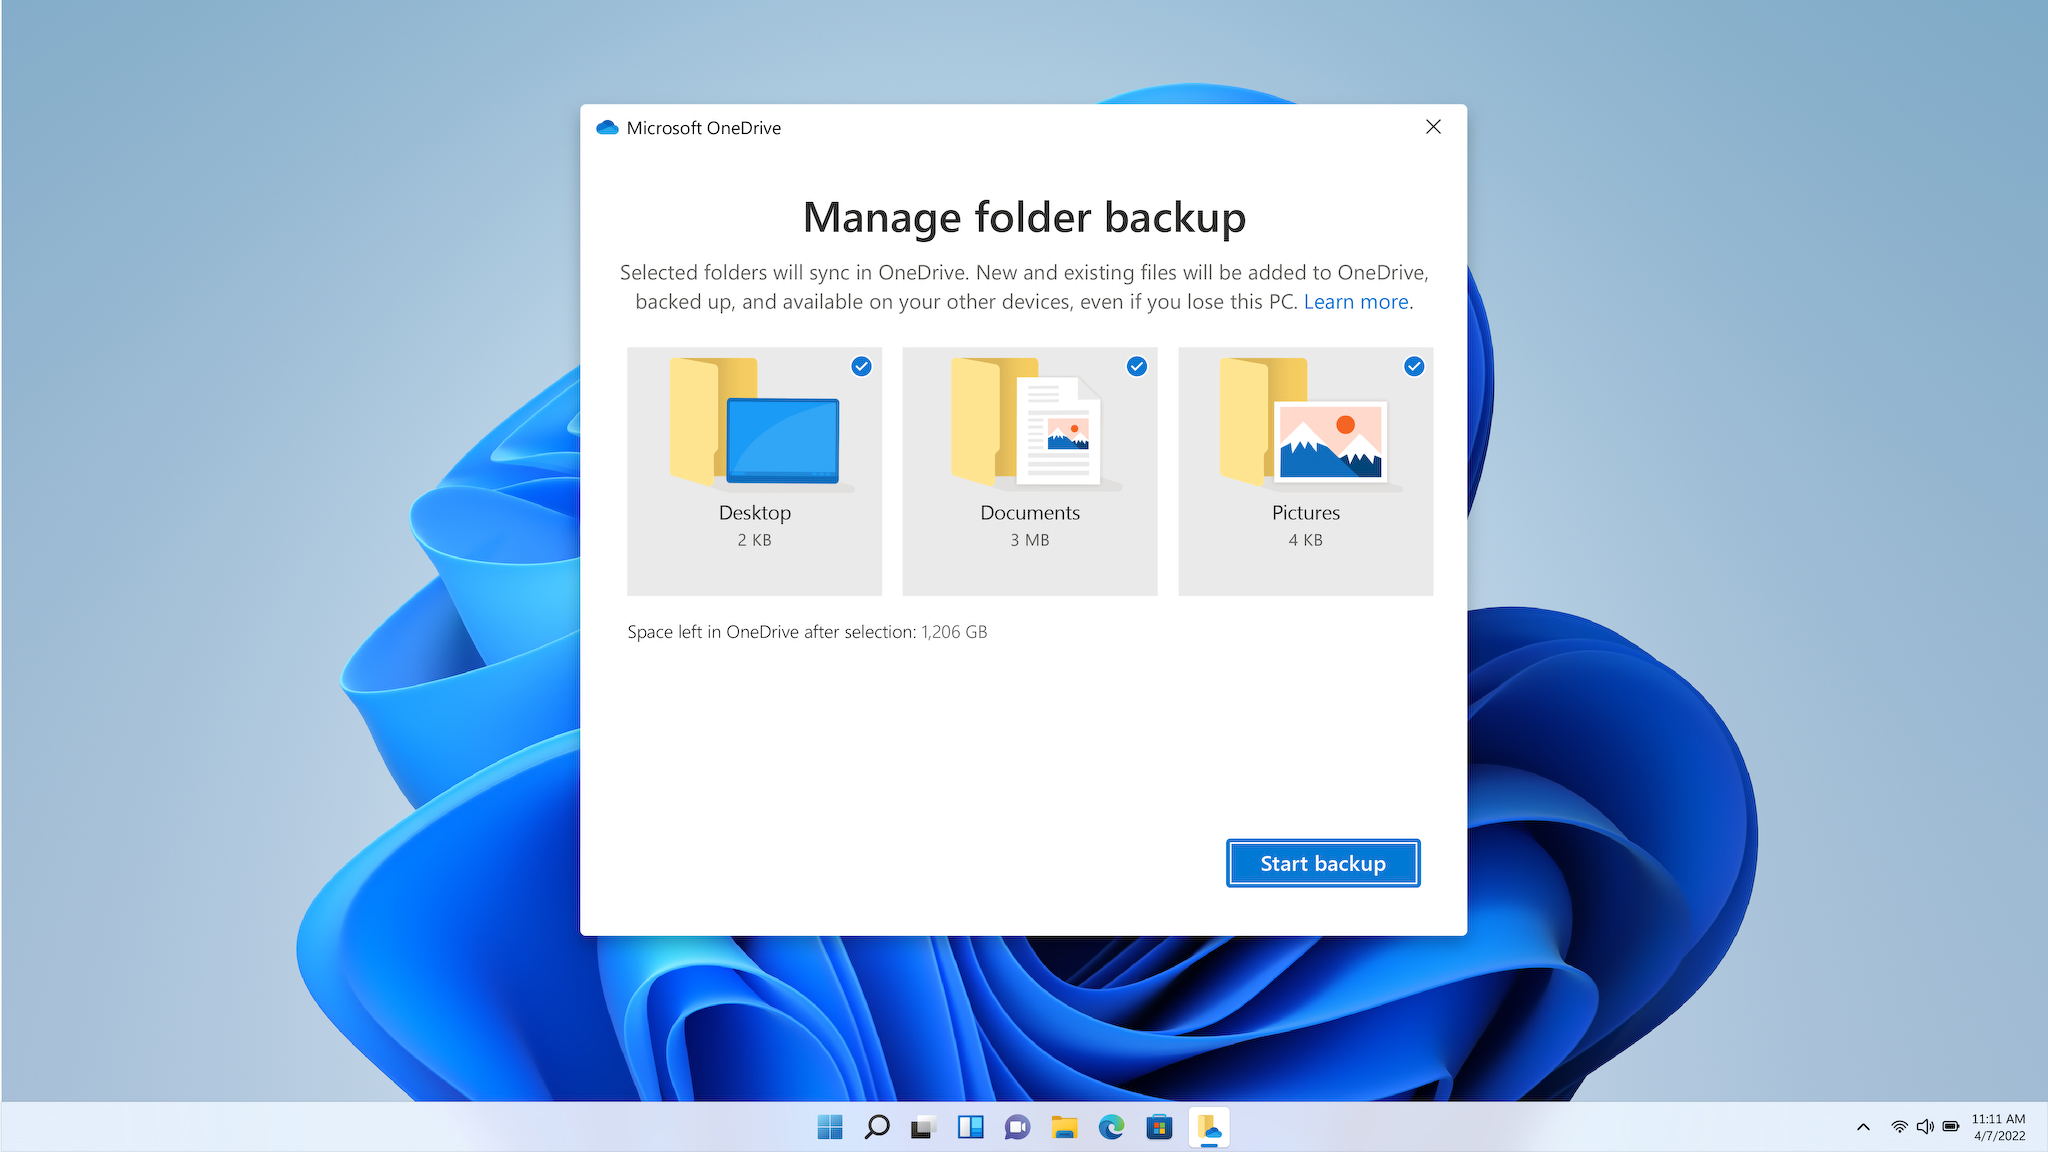
Task: Show hidden tray icons chevron
Action: point(1863,1127)
